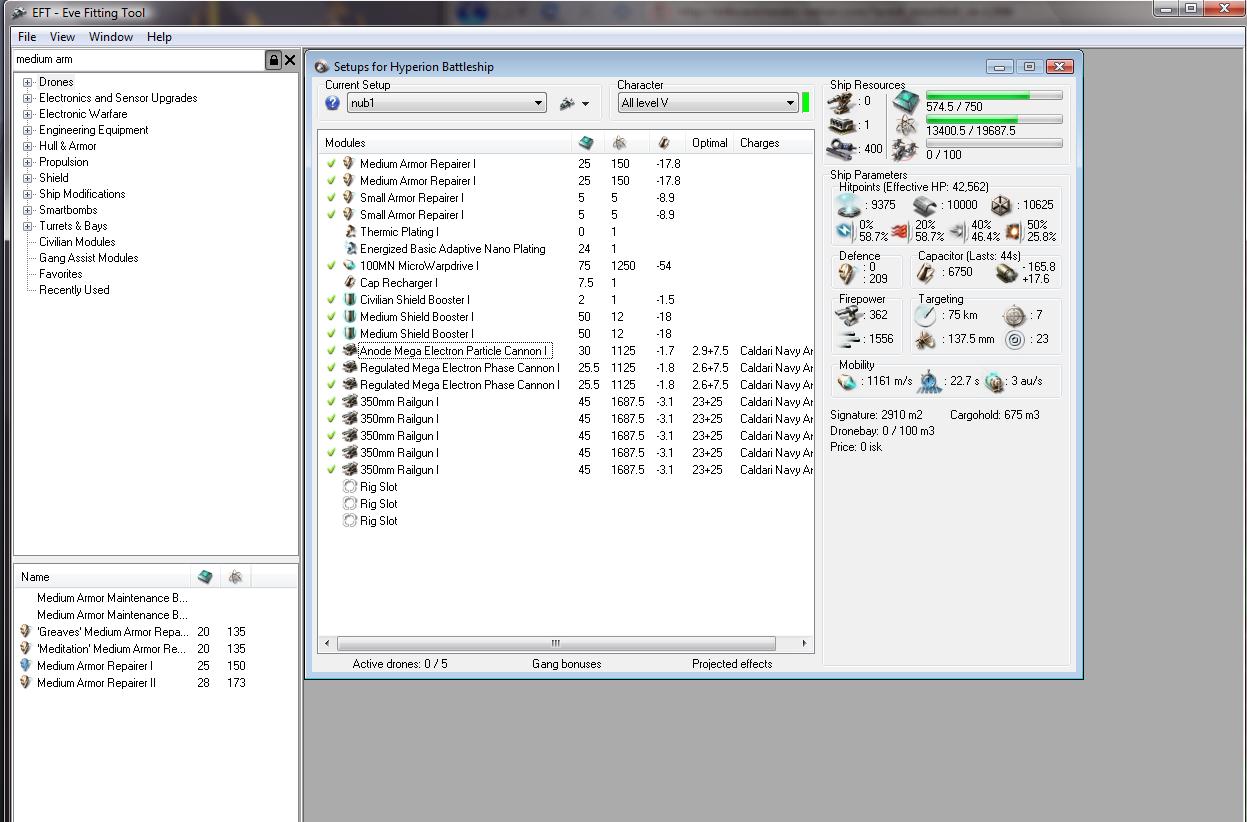This screenshot has height=822, width=1247.
Task: Expand the Engineering Equipment tree node
Action: (28, 130)
